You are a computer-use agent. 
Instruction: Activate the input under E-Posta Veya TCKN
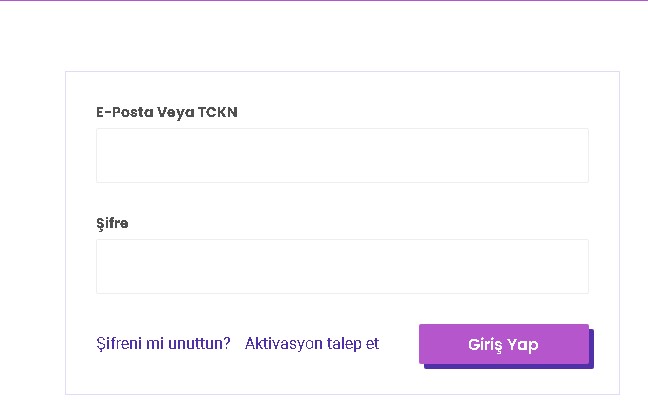[x=342, y=155]
